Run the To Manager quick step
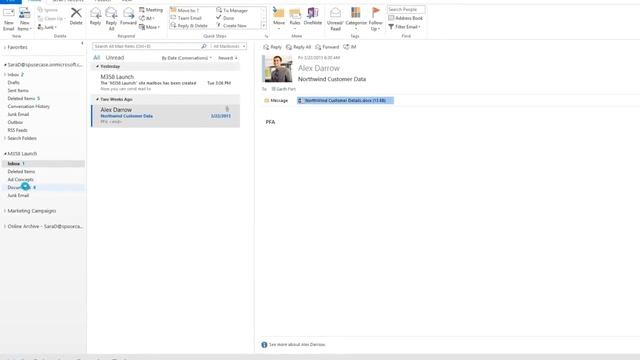This screenshot has width=640, height=360. click(x=232, y=10)
